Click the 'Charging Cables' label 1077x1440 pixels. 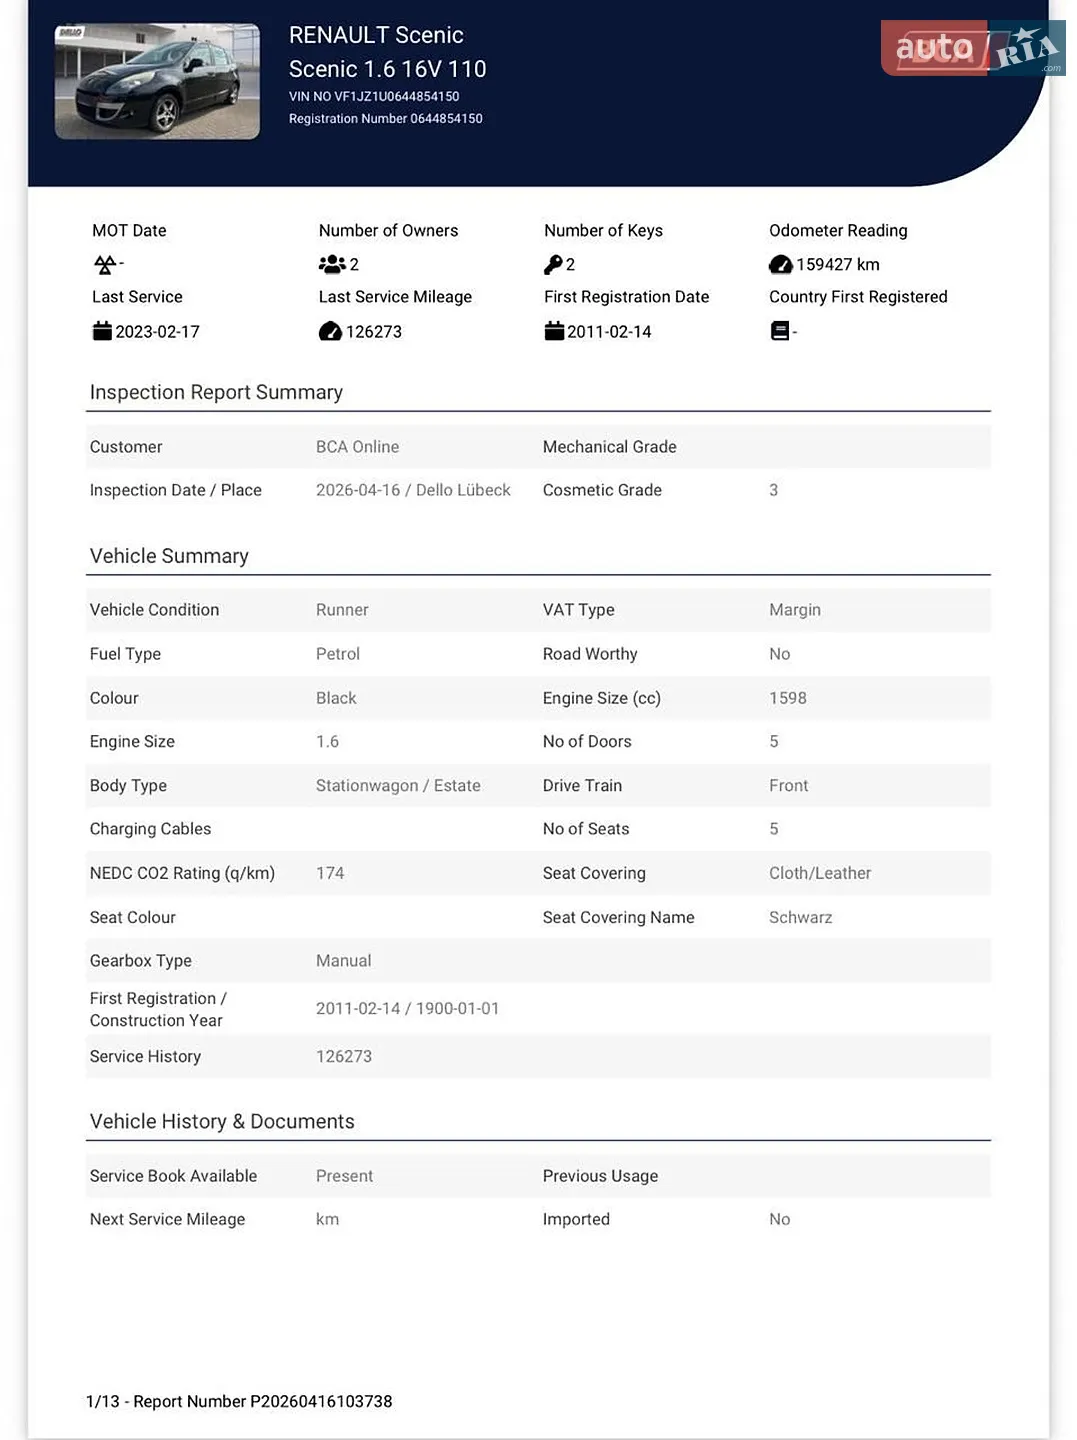pos(150,829)
